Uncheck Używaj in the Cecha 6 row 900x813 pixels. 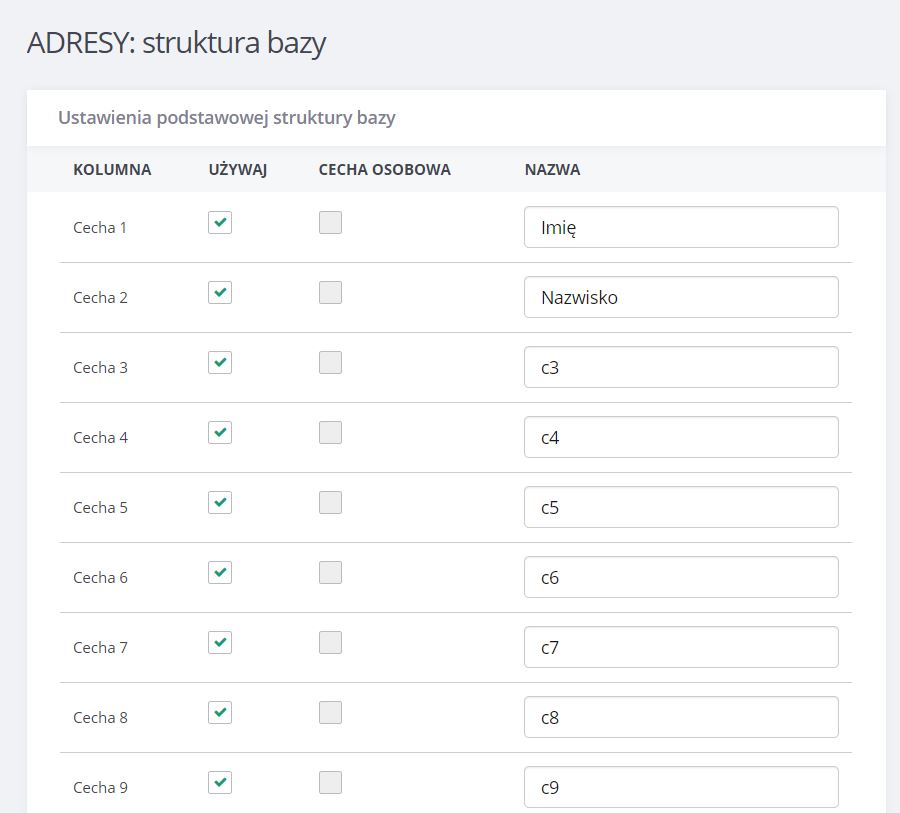(x=220, y=573)
